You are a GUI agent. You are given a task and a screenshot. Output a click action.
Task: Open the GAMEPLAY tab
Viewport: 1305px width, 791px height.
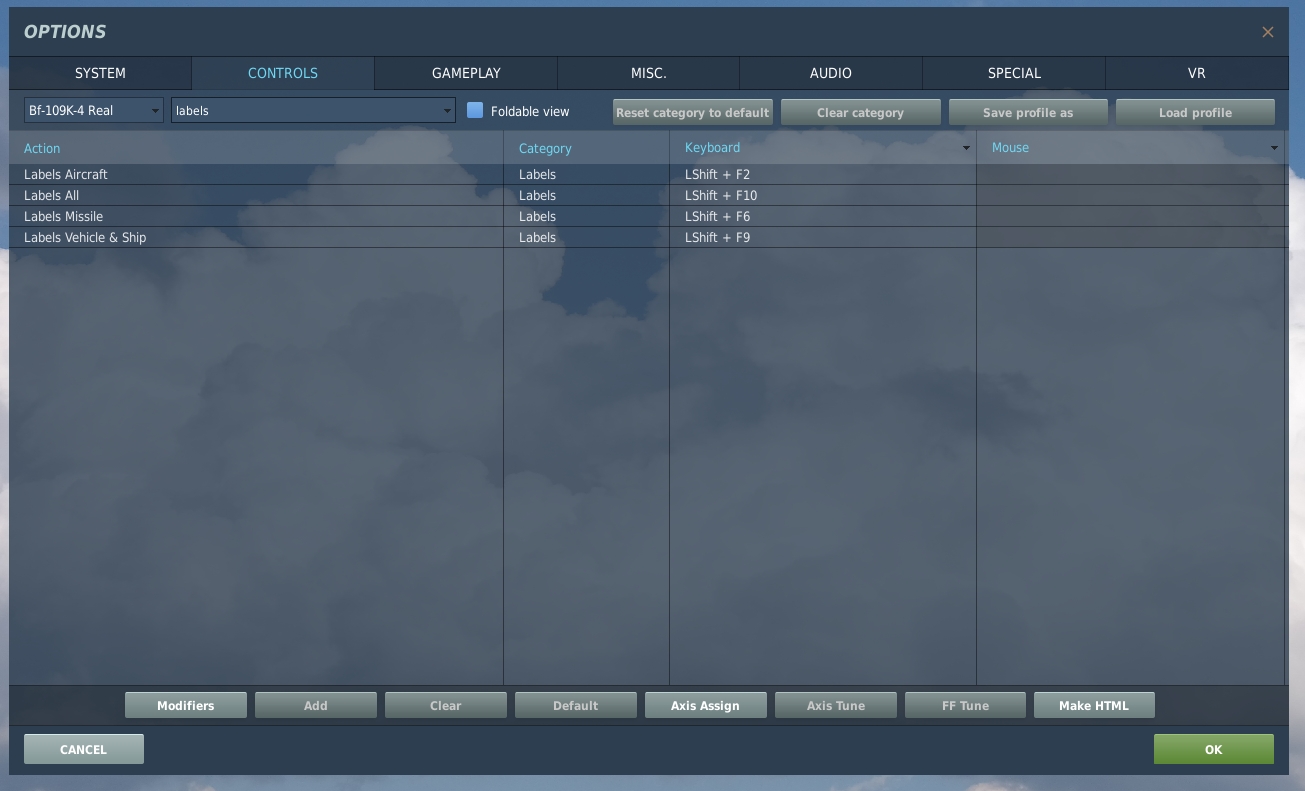[x=466, y=73]
